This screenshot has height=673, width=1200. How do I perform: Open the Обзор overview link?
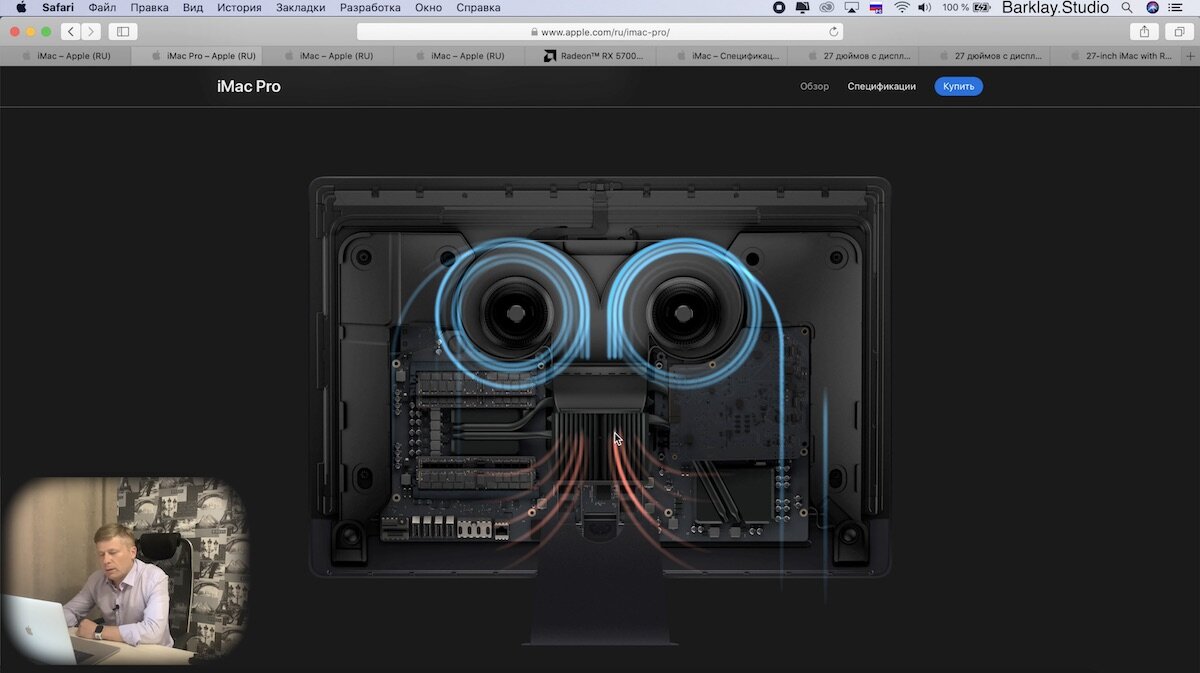[x=814, y=86]
